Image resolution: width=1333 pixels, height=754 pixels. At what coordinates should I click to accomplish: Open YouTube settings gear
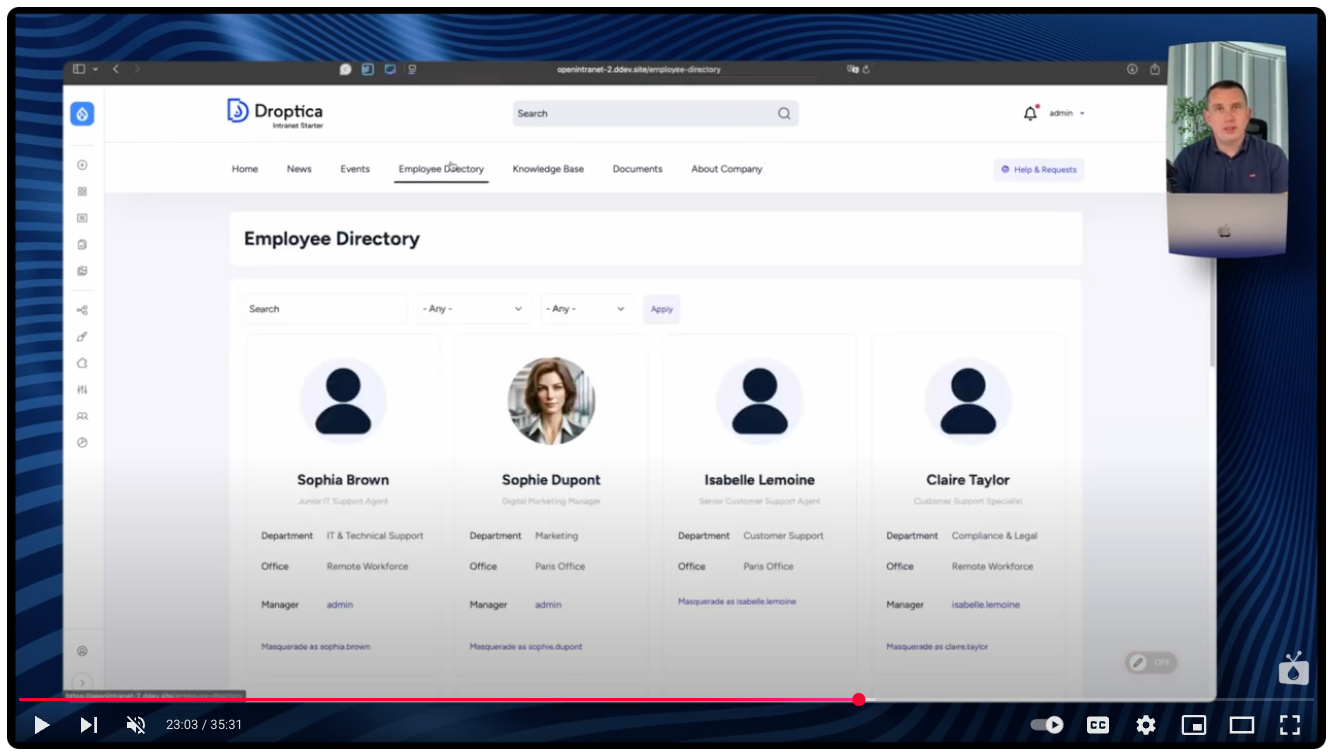(1146, 725)
